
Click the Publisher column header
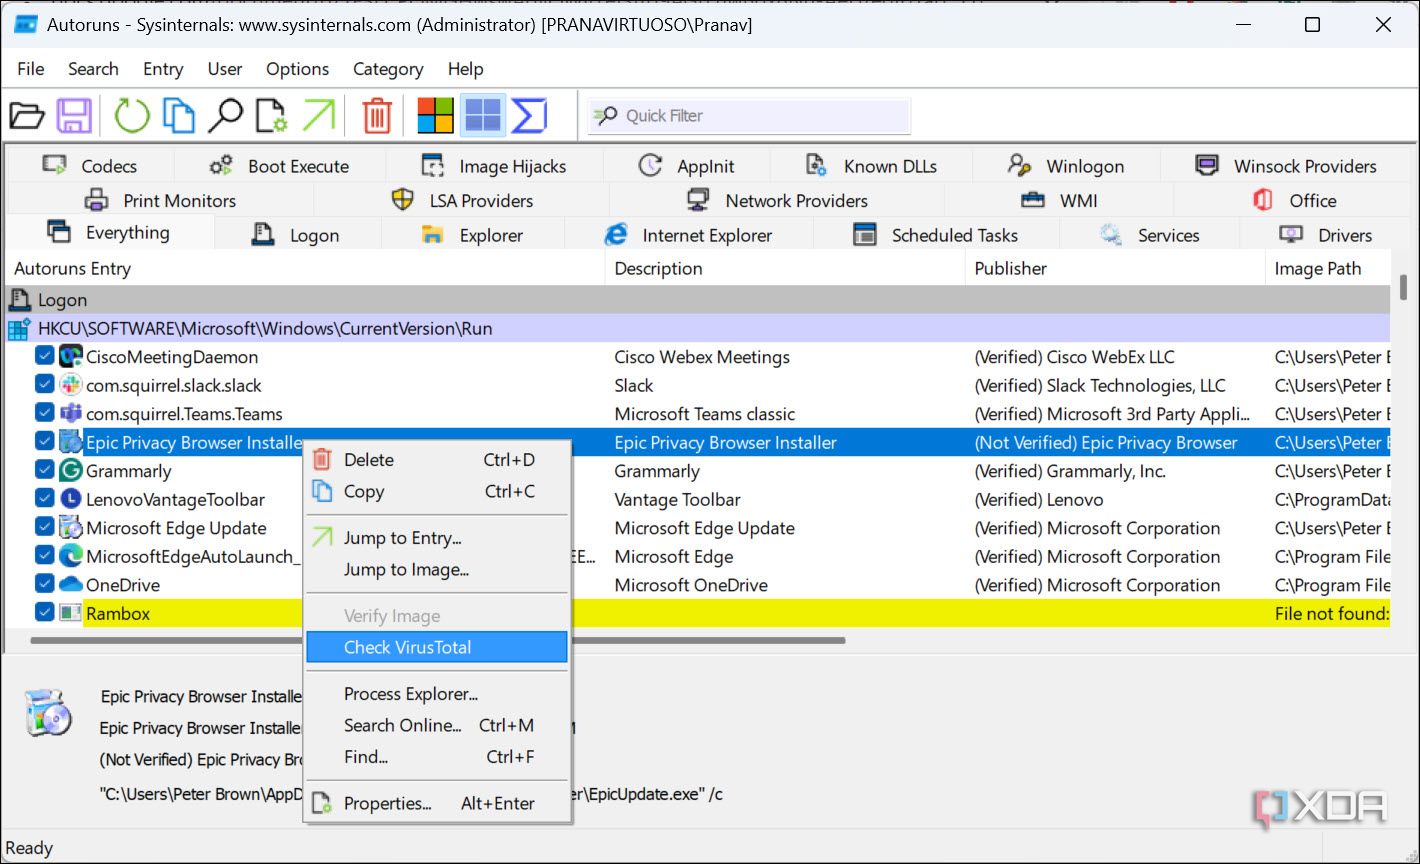(1010, 268)
